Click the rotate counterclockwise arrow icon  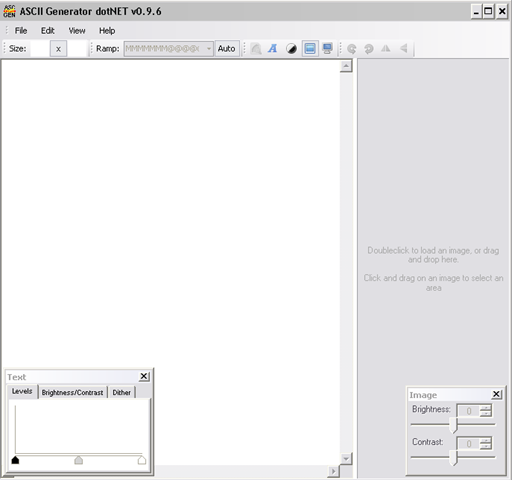pos(369,49)
